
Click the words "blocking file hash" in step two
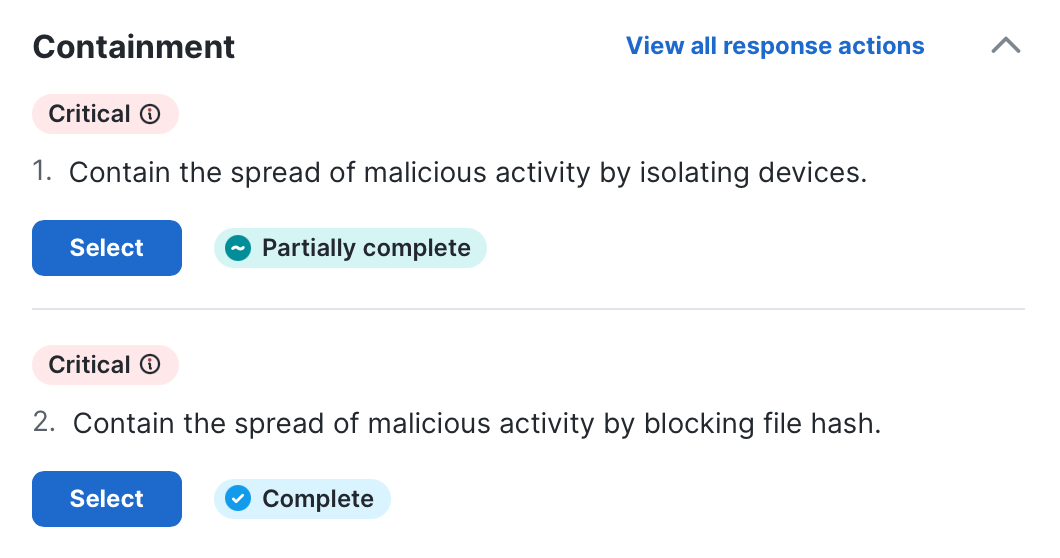pyautogui.click(x=762, y=423)
